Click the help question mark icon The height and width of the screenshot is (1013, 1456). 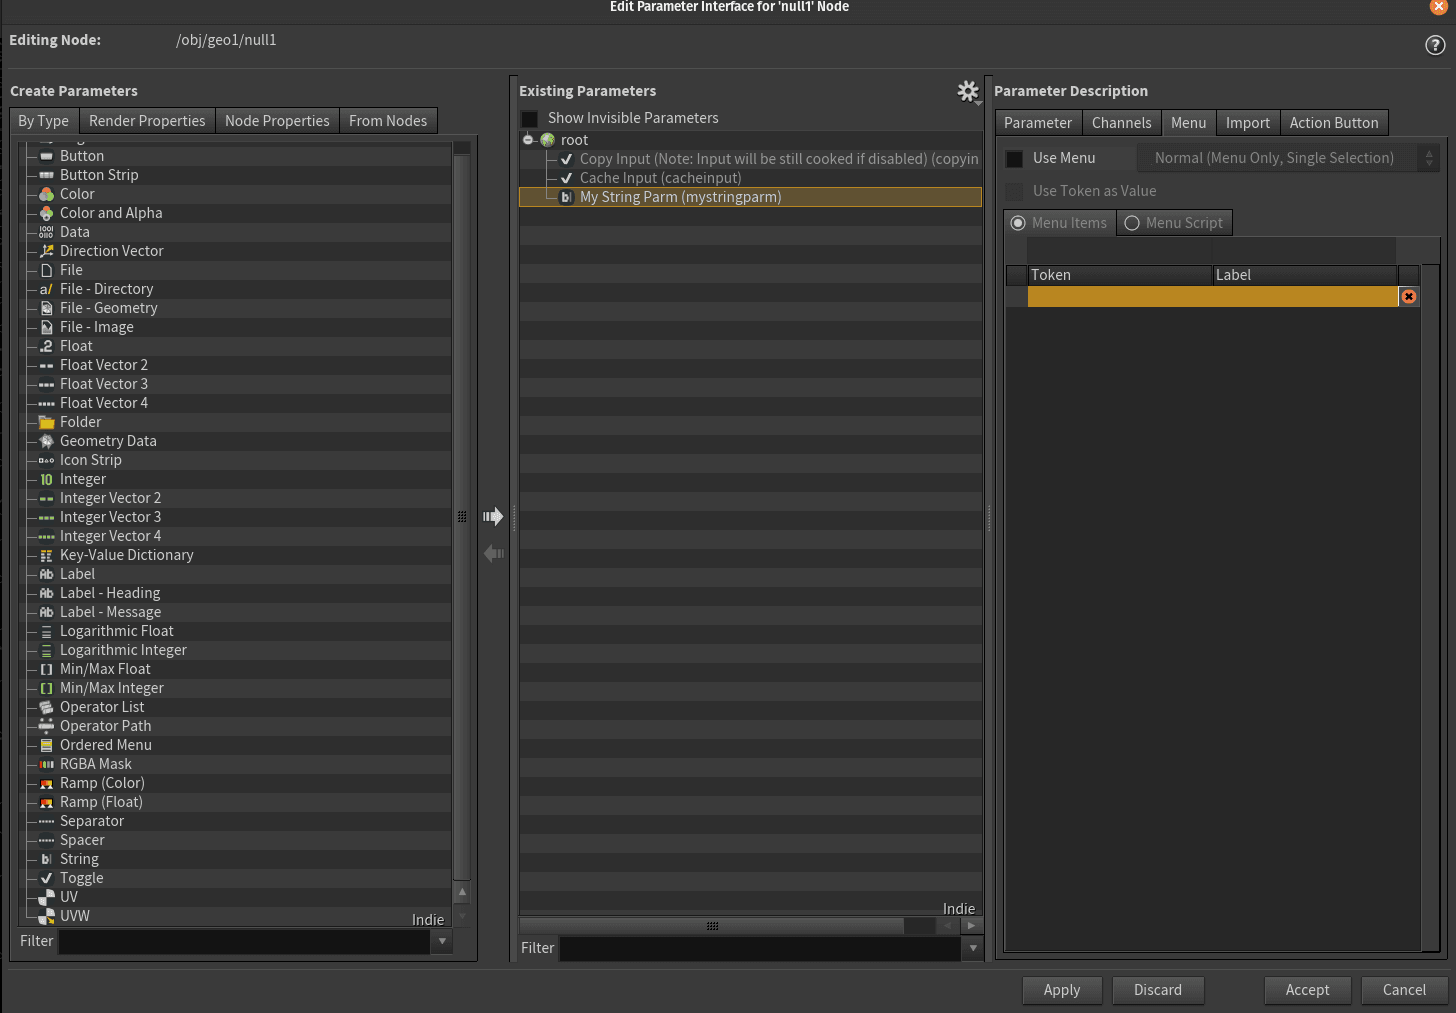(x=1435, y=45)
